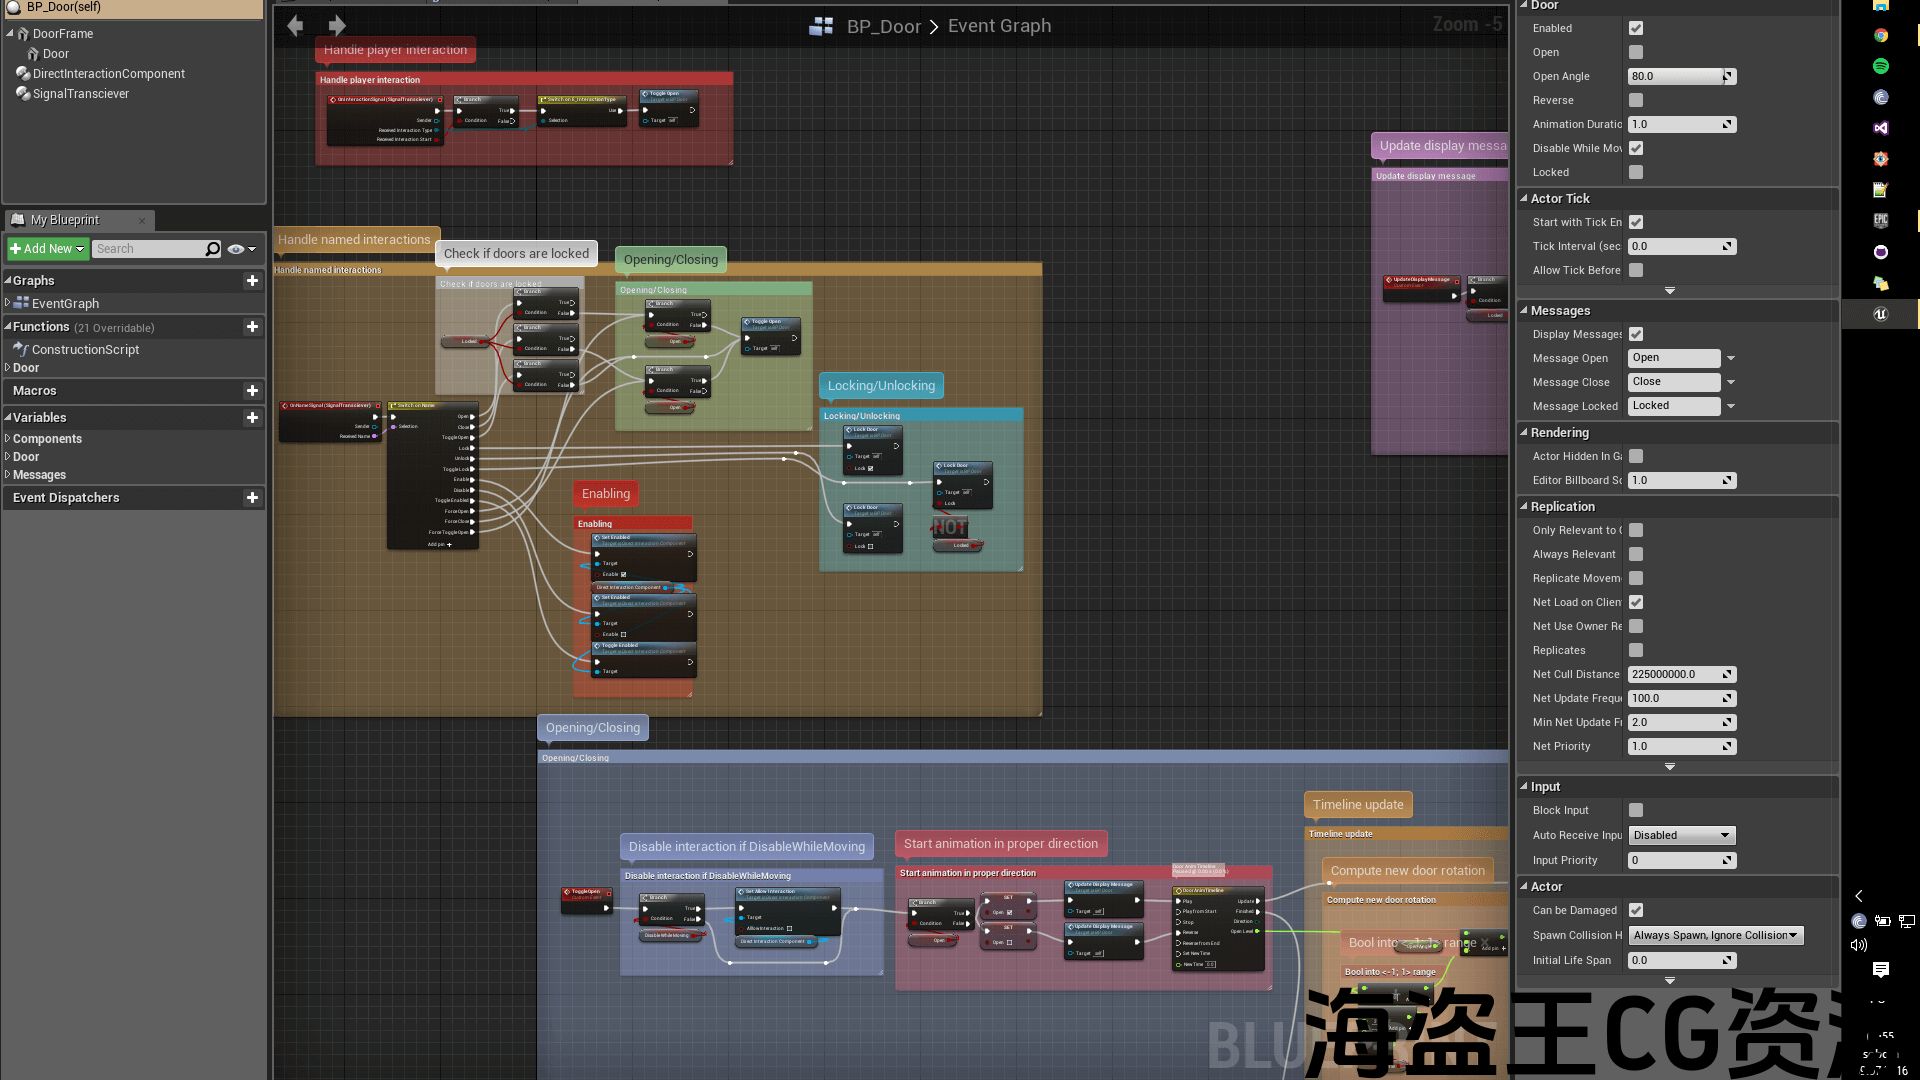Collapse the Replication section
This screenshot has width=1920, height=1080.
point(1524,507)
